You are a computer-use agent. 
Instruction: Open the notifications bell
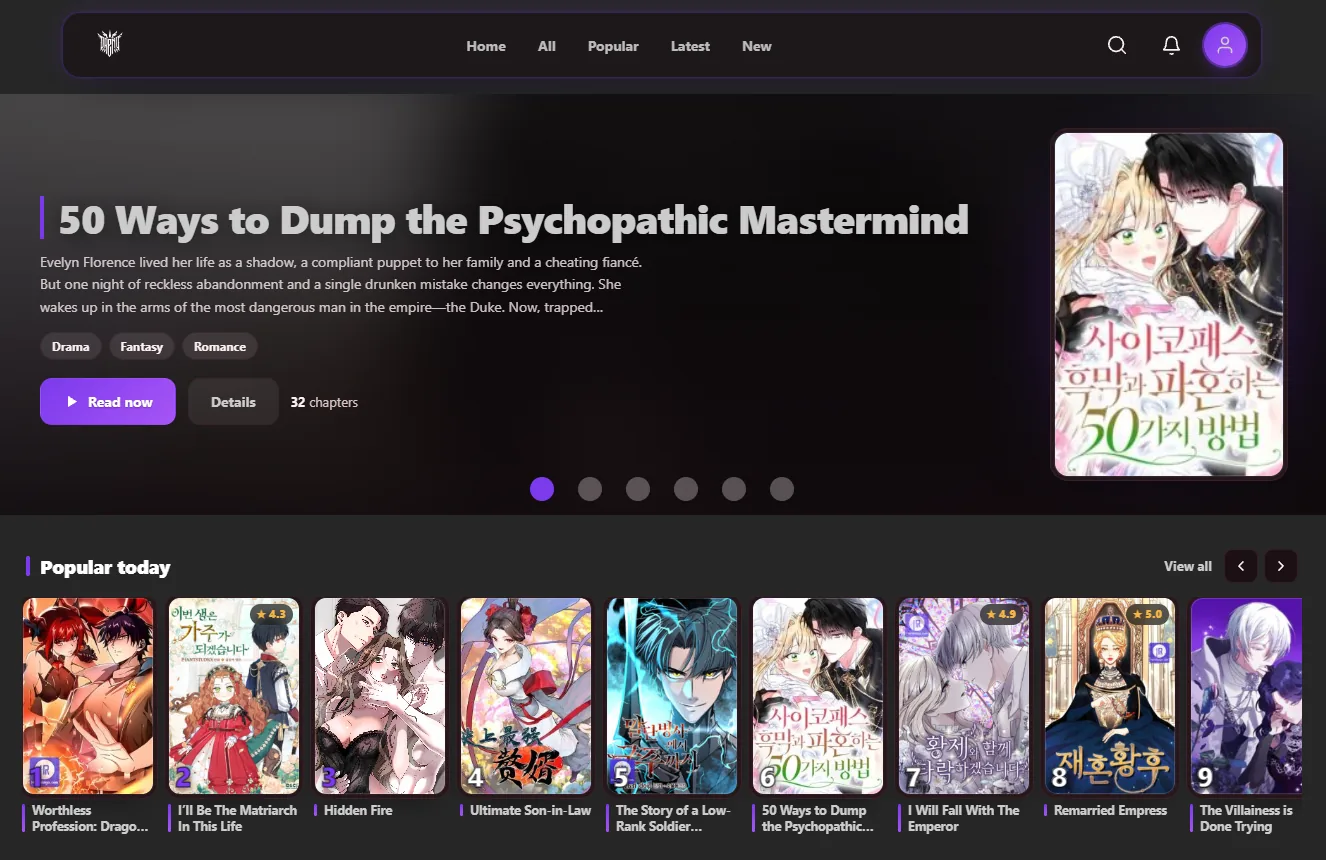point(1171,45)
